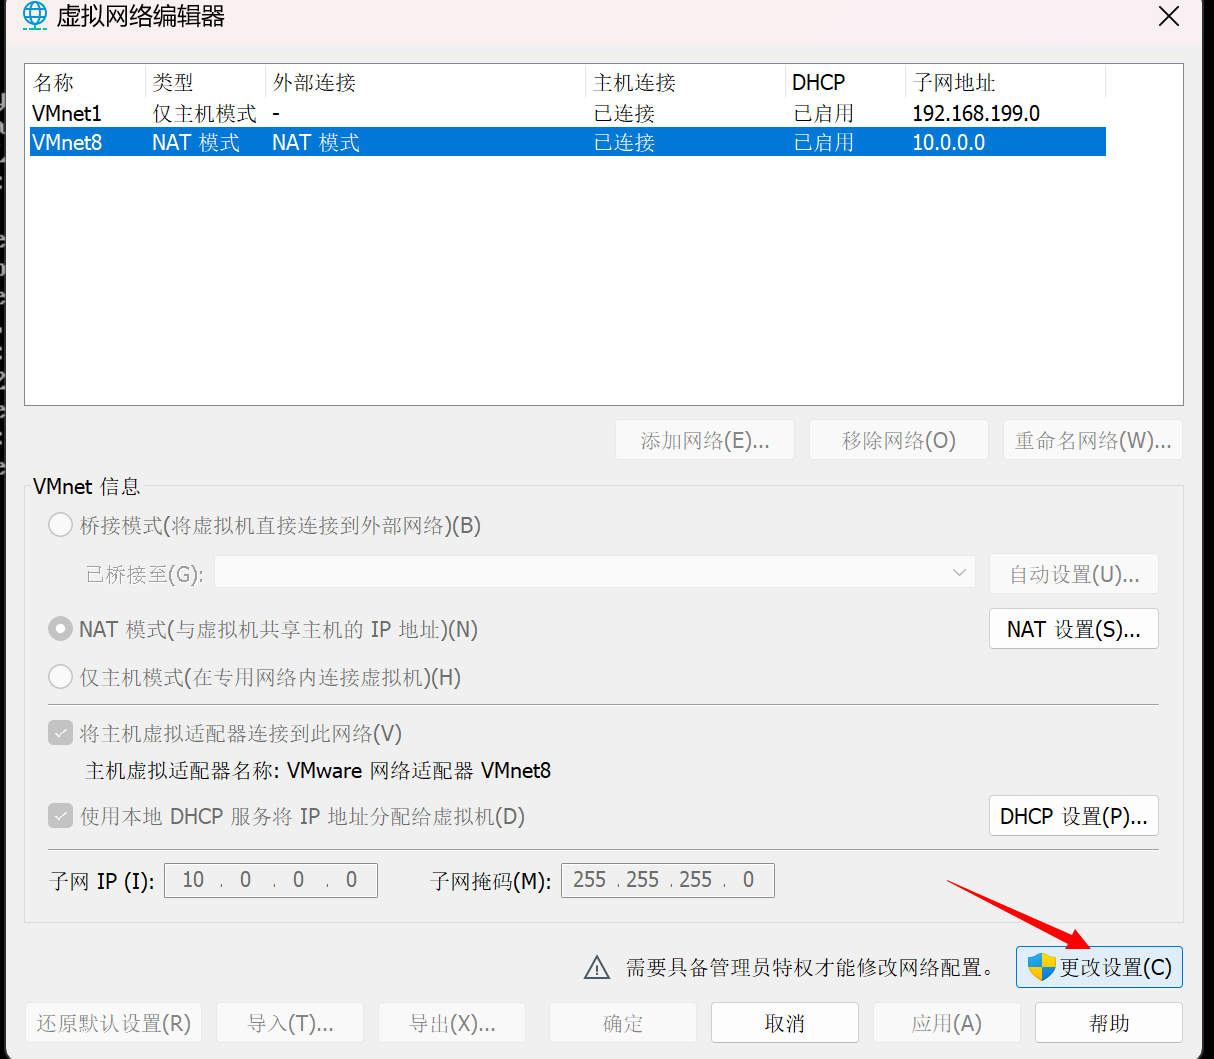Open NAT 设置(S)... dialog

(x=1074, y=629)
